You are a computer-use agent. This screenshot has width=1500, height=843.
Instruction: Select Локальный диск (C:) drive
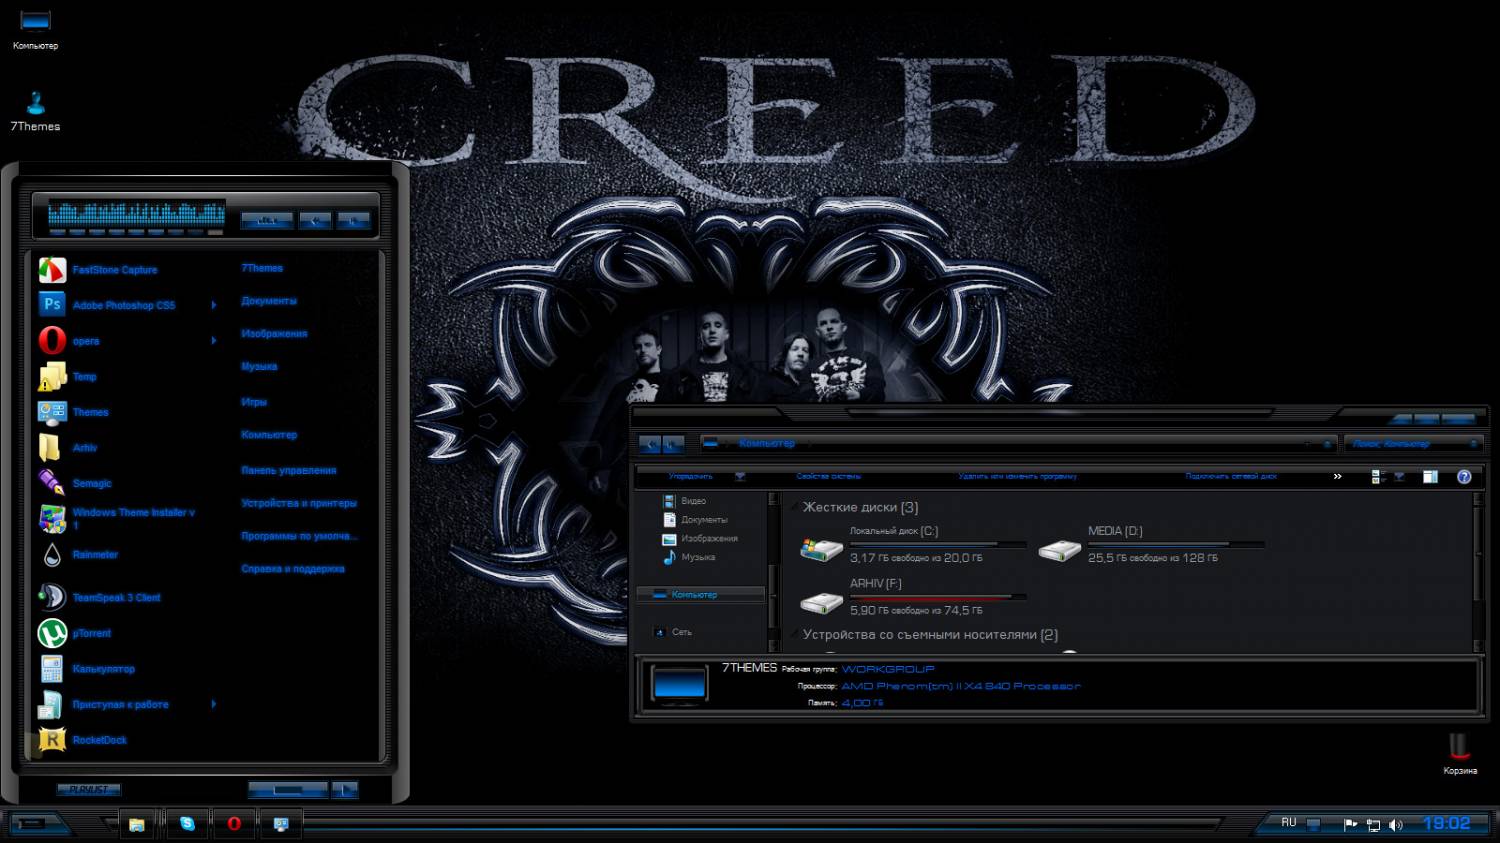coord(913,545)
